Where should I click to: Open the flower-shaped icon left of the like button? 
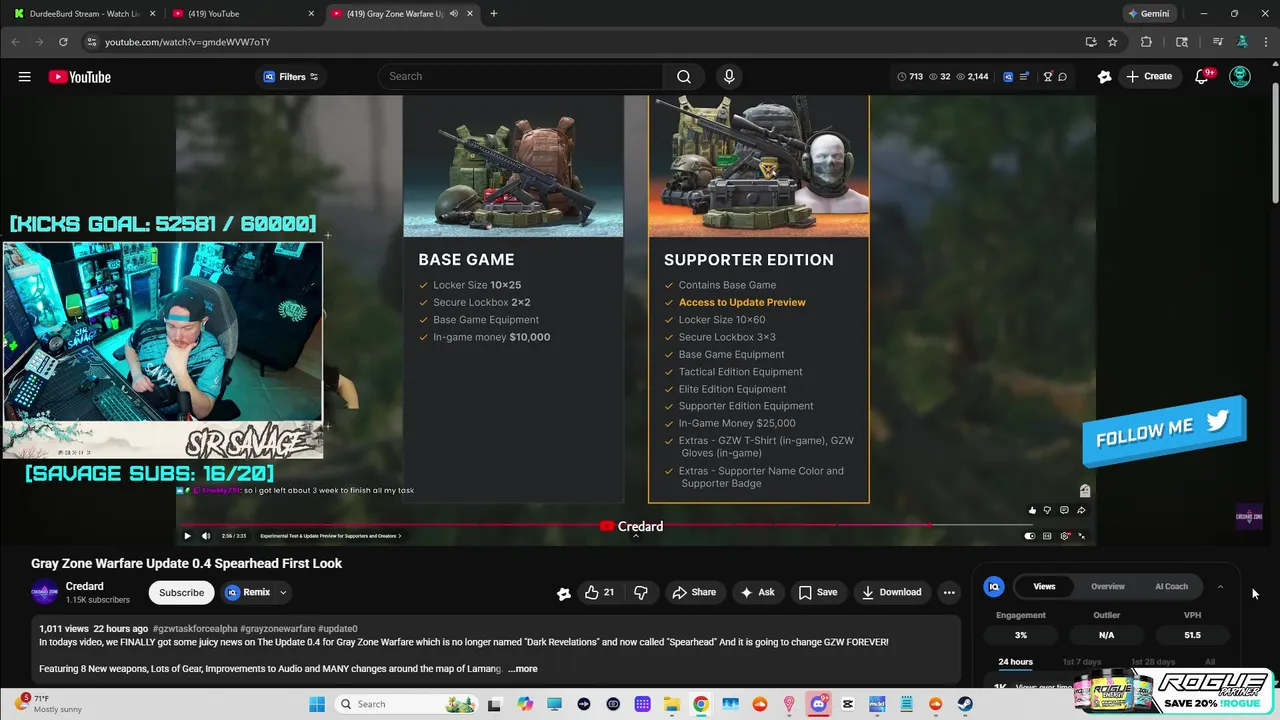564,593
